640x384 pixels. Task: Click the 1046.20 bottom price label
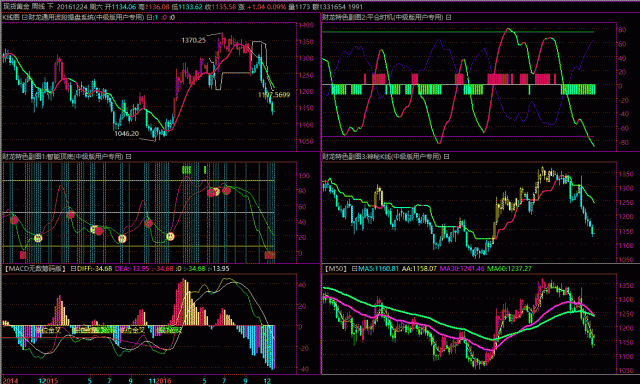pos(127,133)
